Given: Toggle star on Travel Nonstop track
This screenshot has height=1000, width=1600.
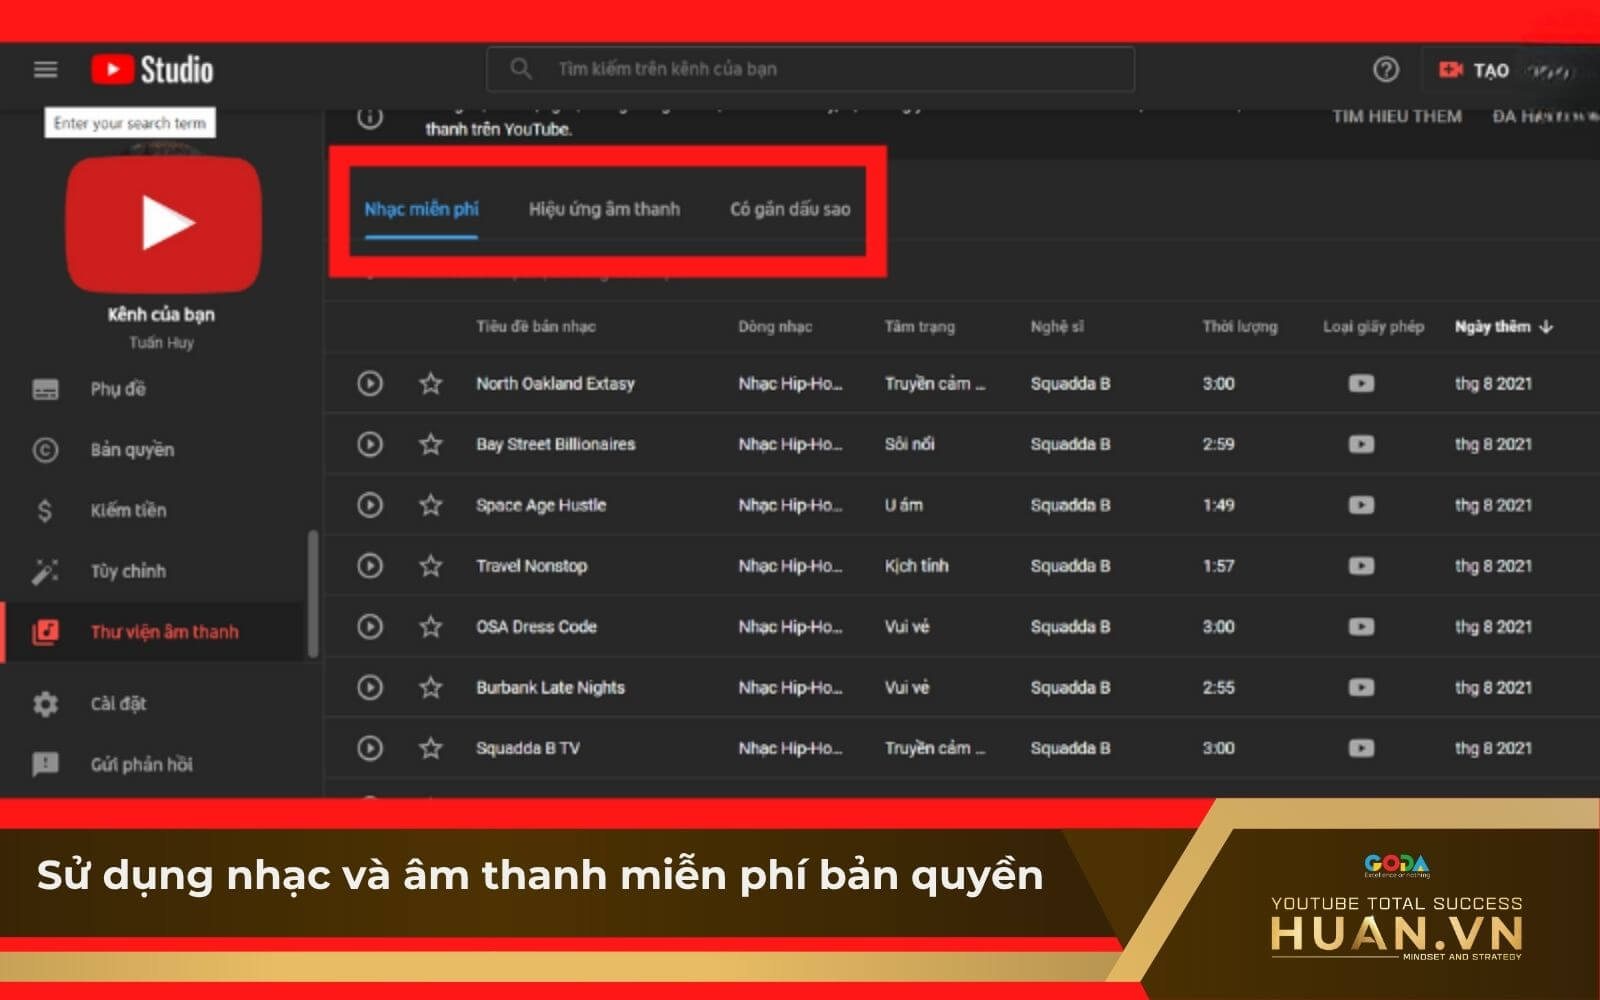Looking at the screenshot, I should [x=430, y=566].
